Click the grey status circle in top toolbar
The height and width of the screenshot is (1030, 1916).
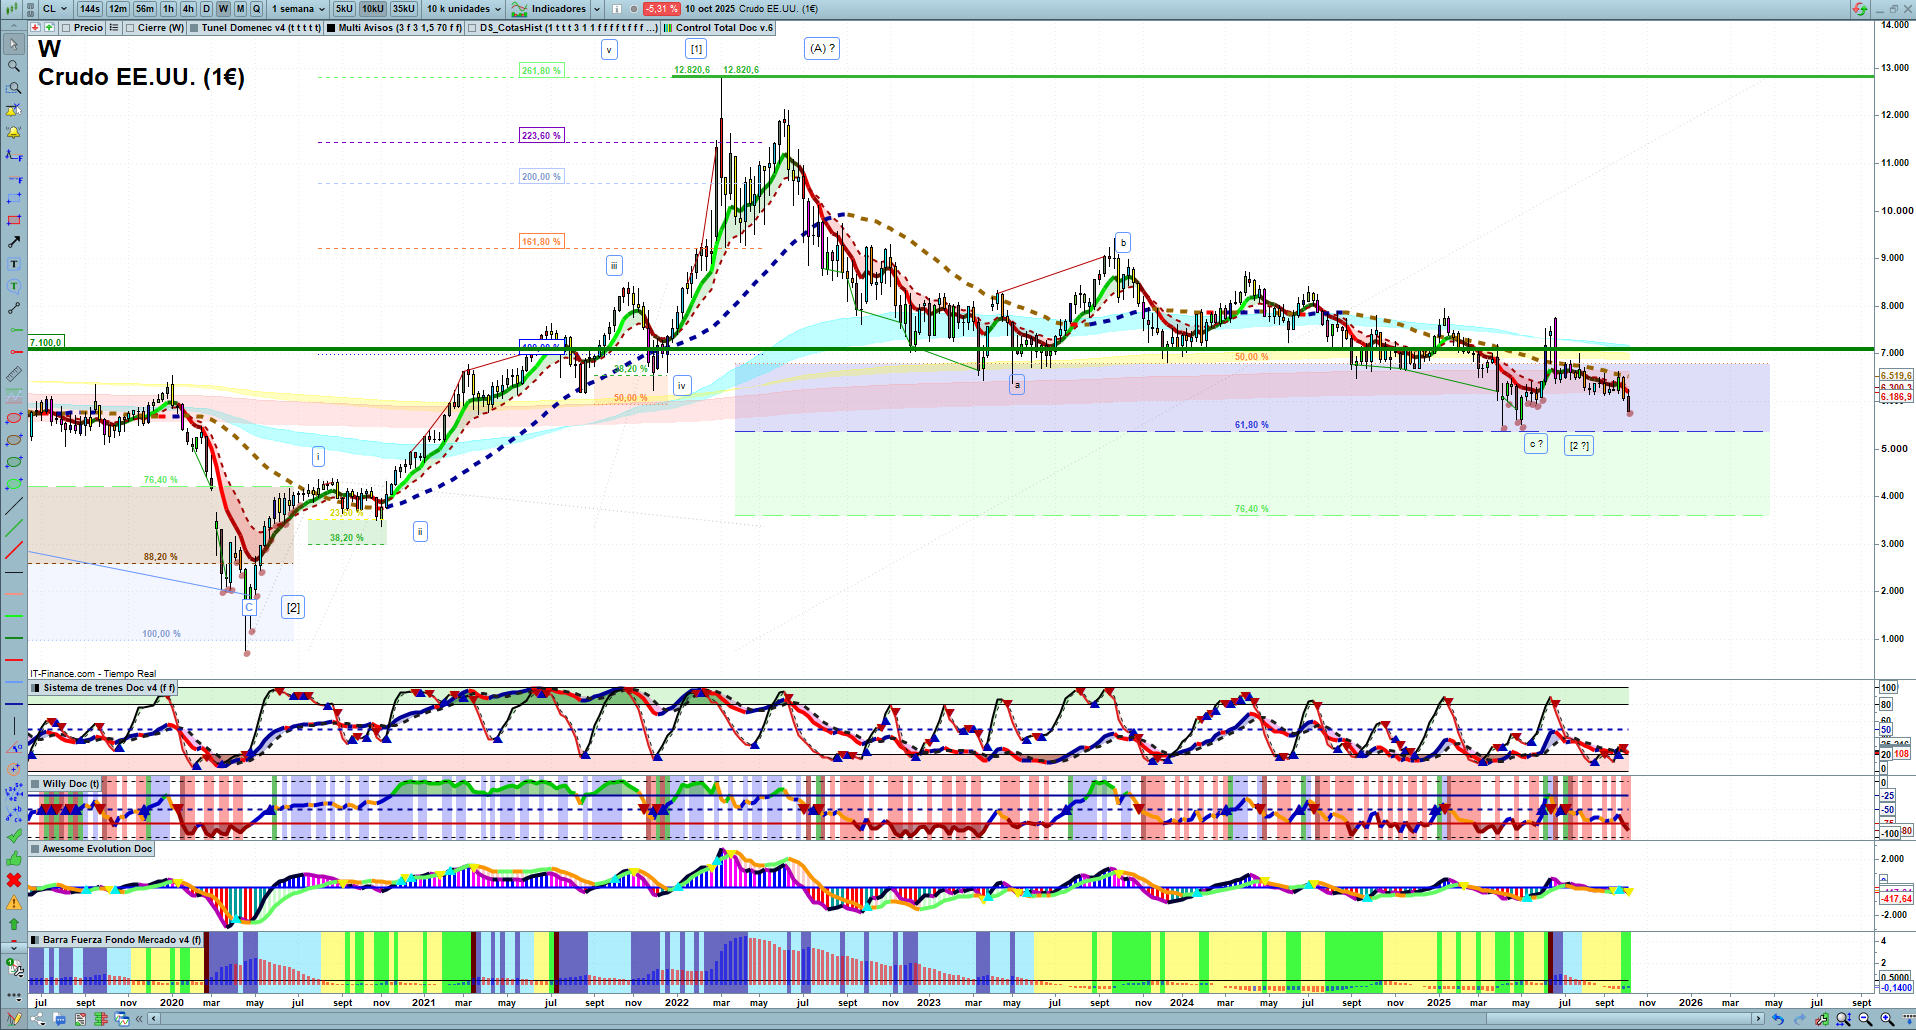click(634, 9)
